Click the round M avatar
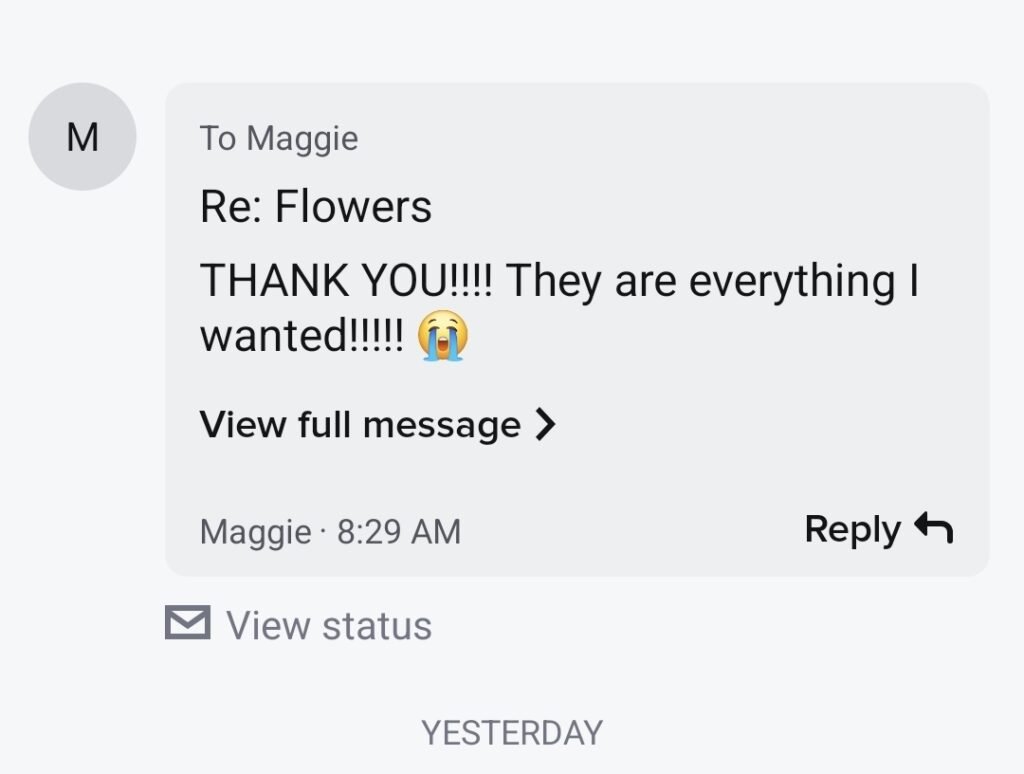 click(82, 137)
